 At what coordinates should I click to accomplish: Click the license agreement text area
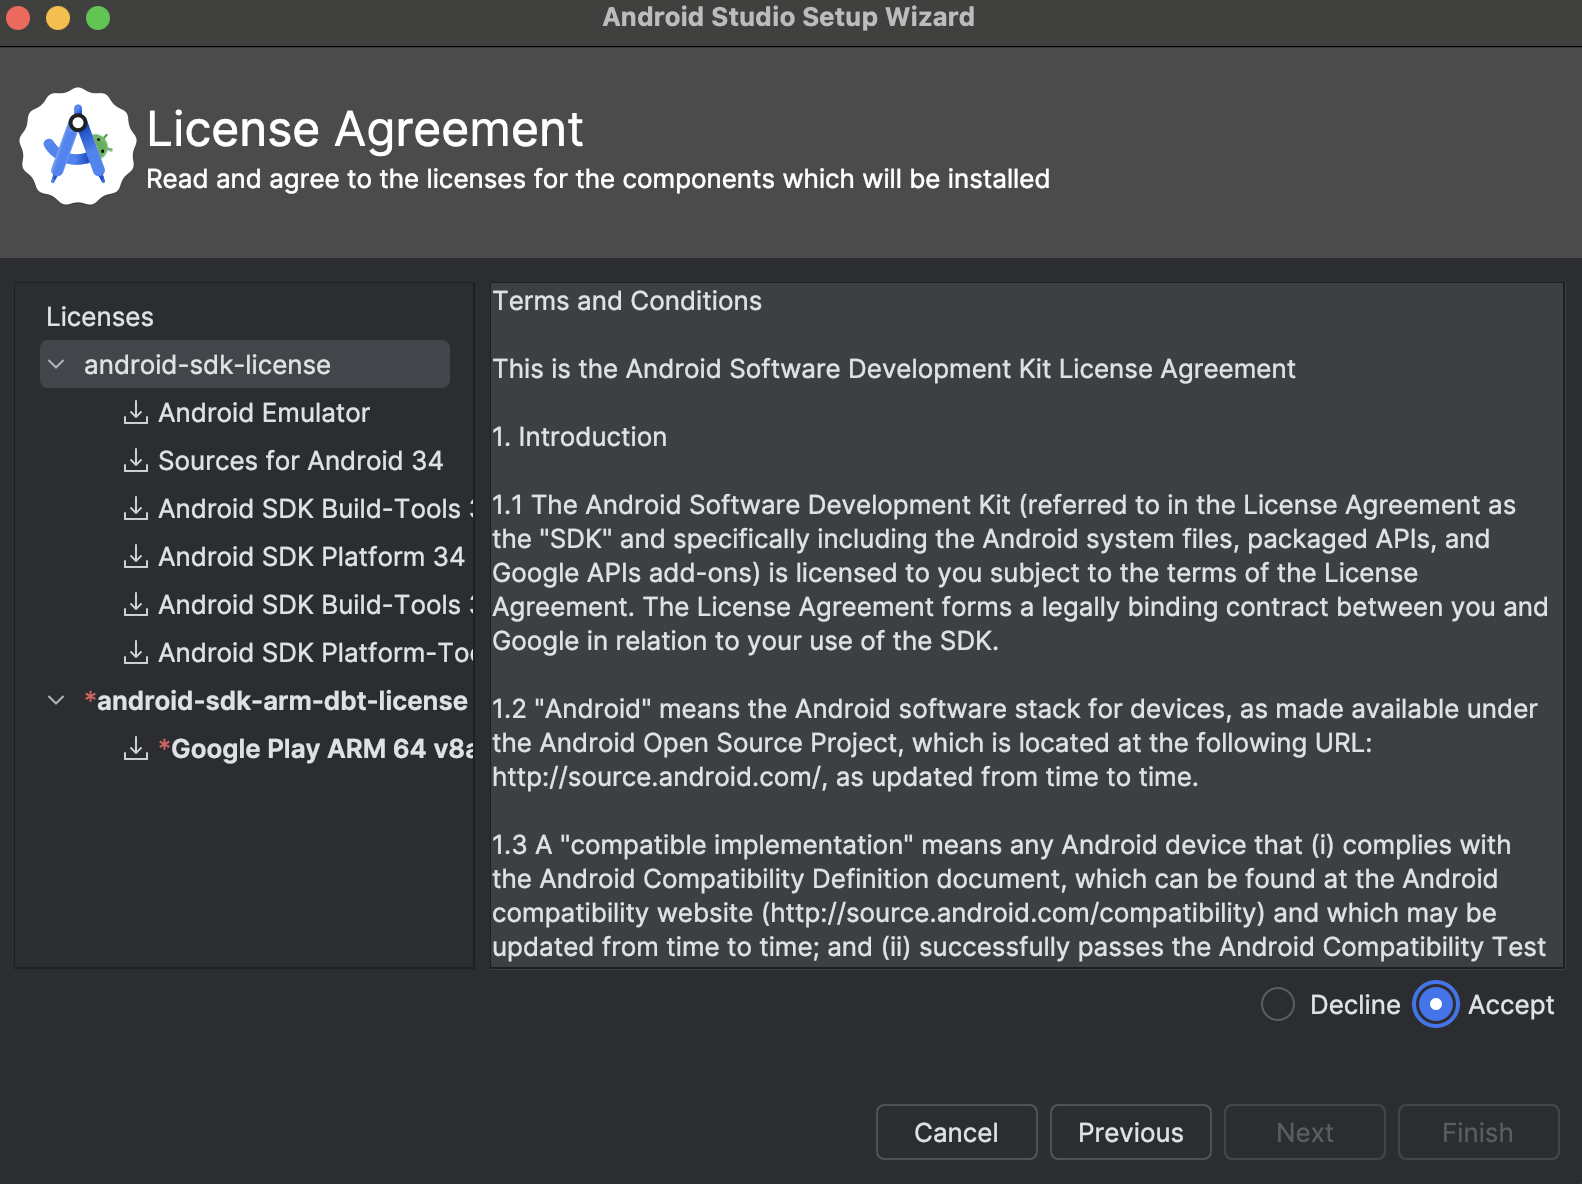tap(1027, 625)
